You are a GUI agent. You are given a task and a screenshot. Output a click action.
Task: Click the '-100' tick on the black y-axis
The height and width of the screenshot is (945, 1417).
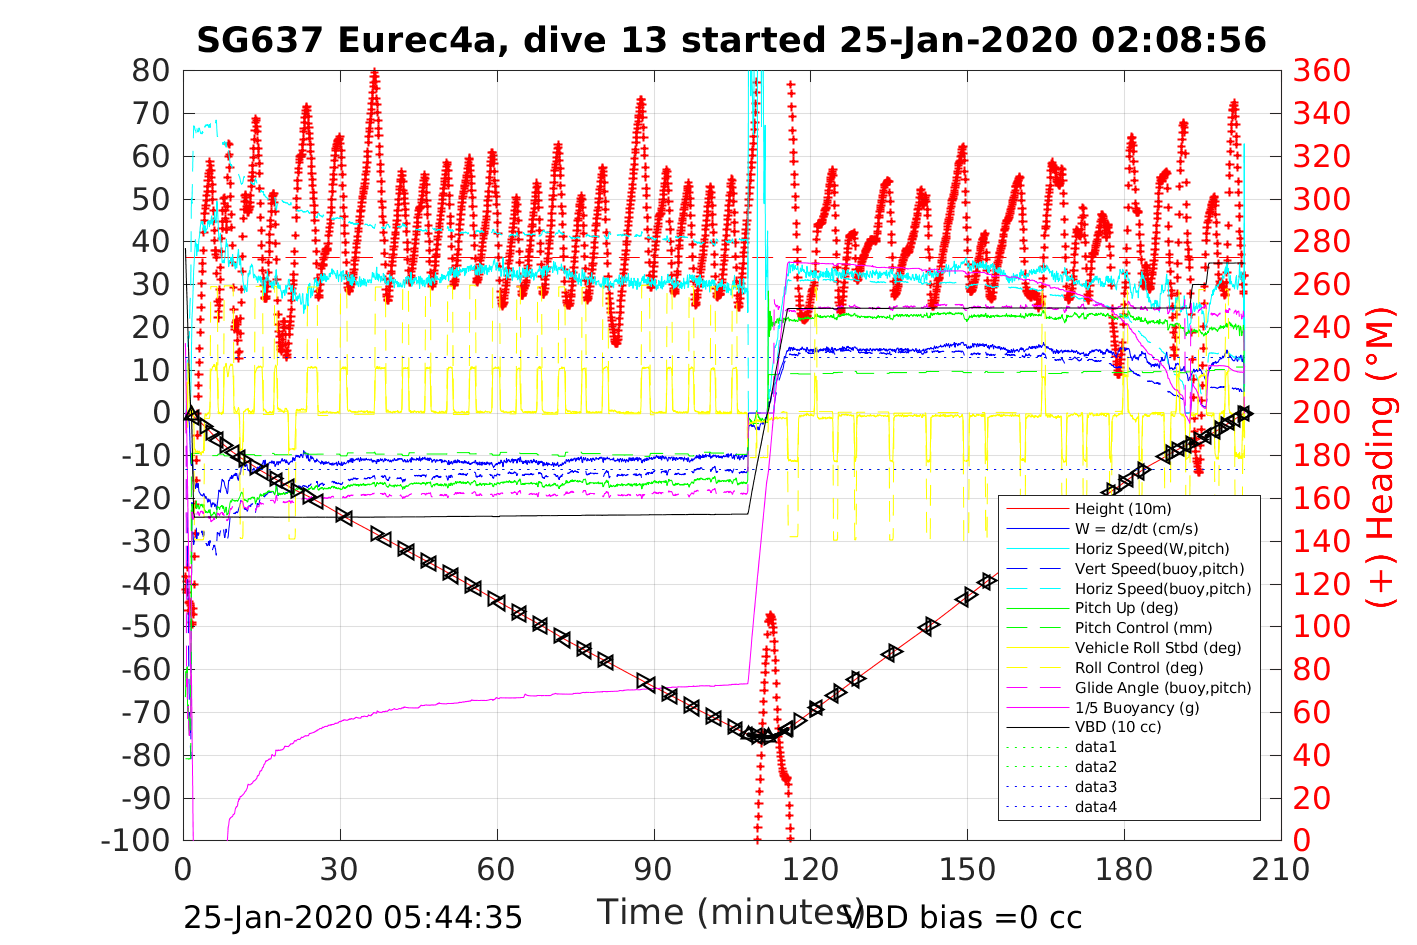(x=137, y=840)
